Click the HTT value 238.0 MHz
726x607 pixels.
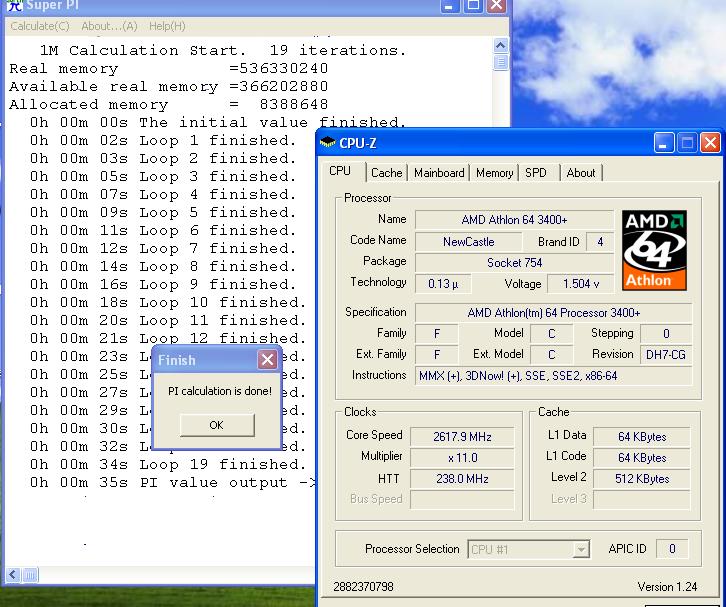point(462,479)
